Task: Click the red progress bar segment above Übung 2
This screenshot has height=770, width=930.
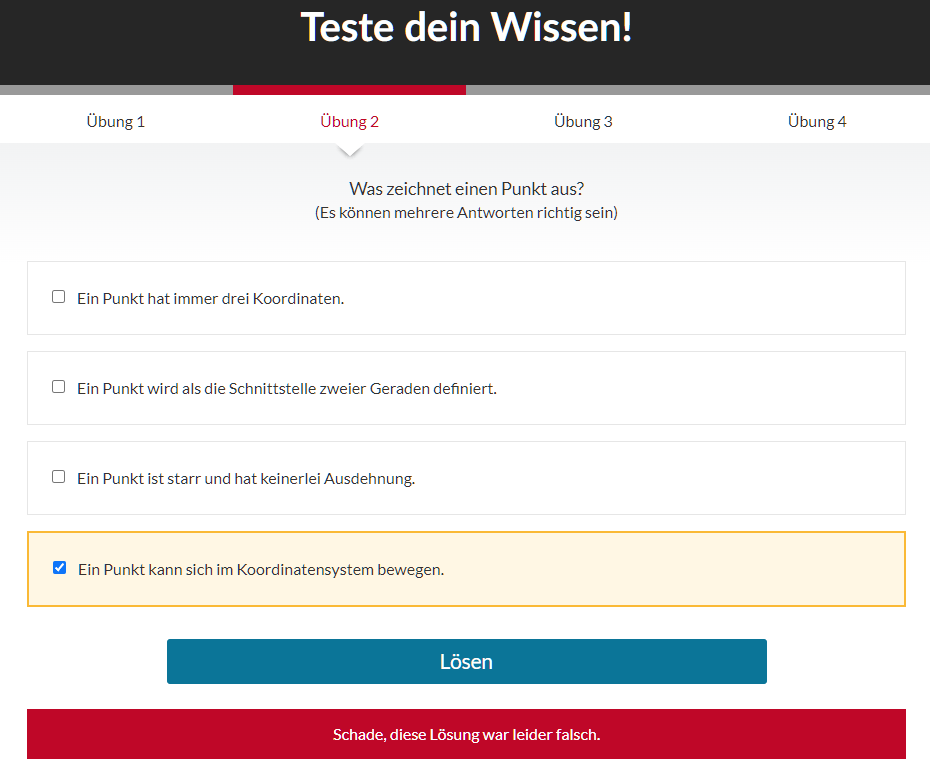Action: tap(349, 90)
